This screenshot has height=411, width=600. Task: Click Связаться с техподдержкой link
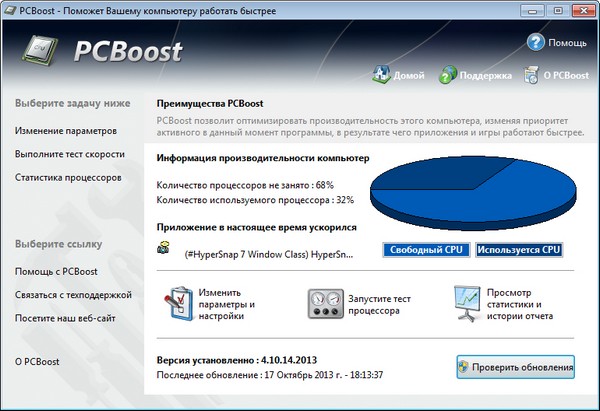[x=73, y=295]
